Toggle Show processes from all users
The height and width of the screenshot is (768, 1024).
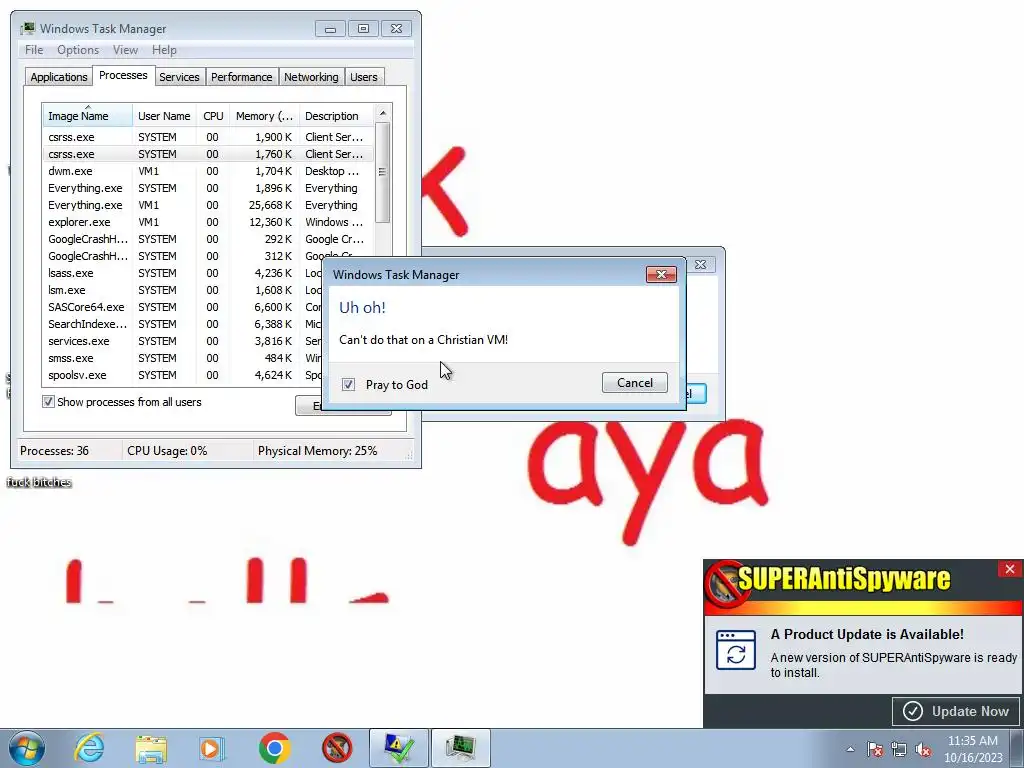click(48, 402)
